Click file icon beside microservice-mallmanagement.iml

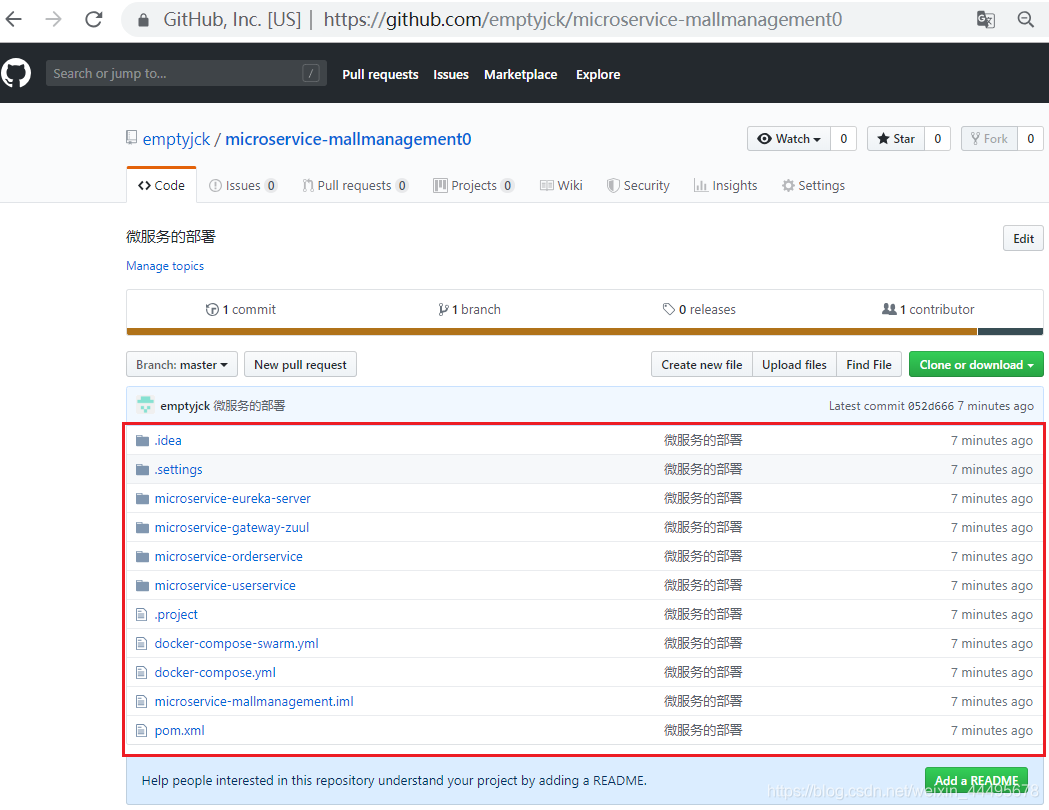pyautogui.click(x=141, y=702)
